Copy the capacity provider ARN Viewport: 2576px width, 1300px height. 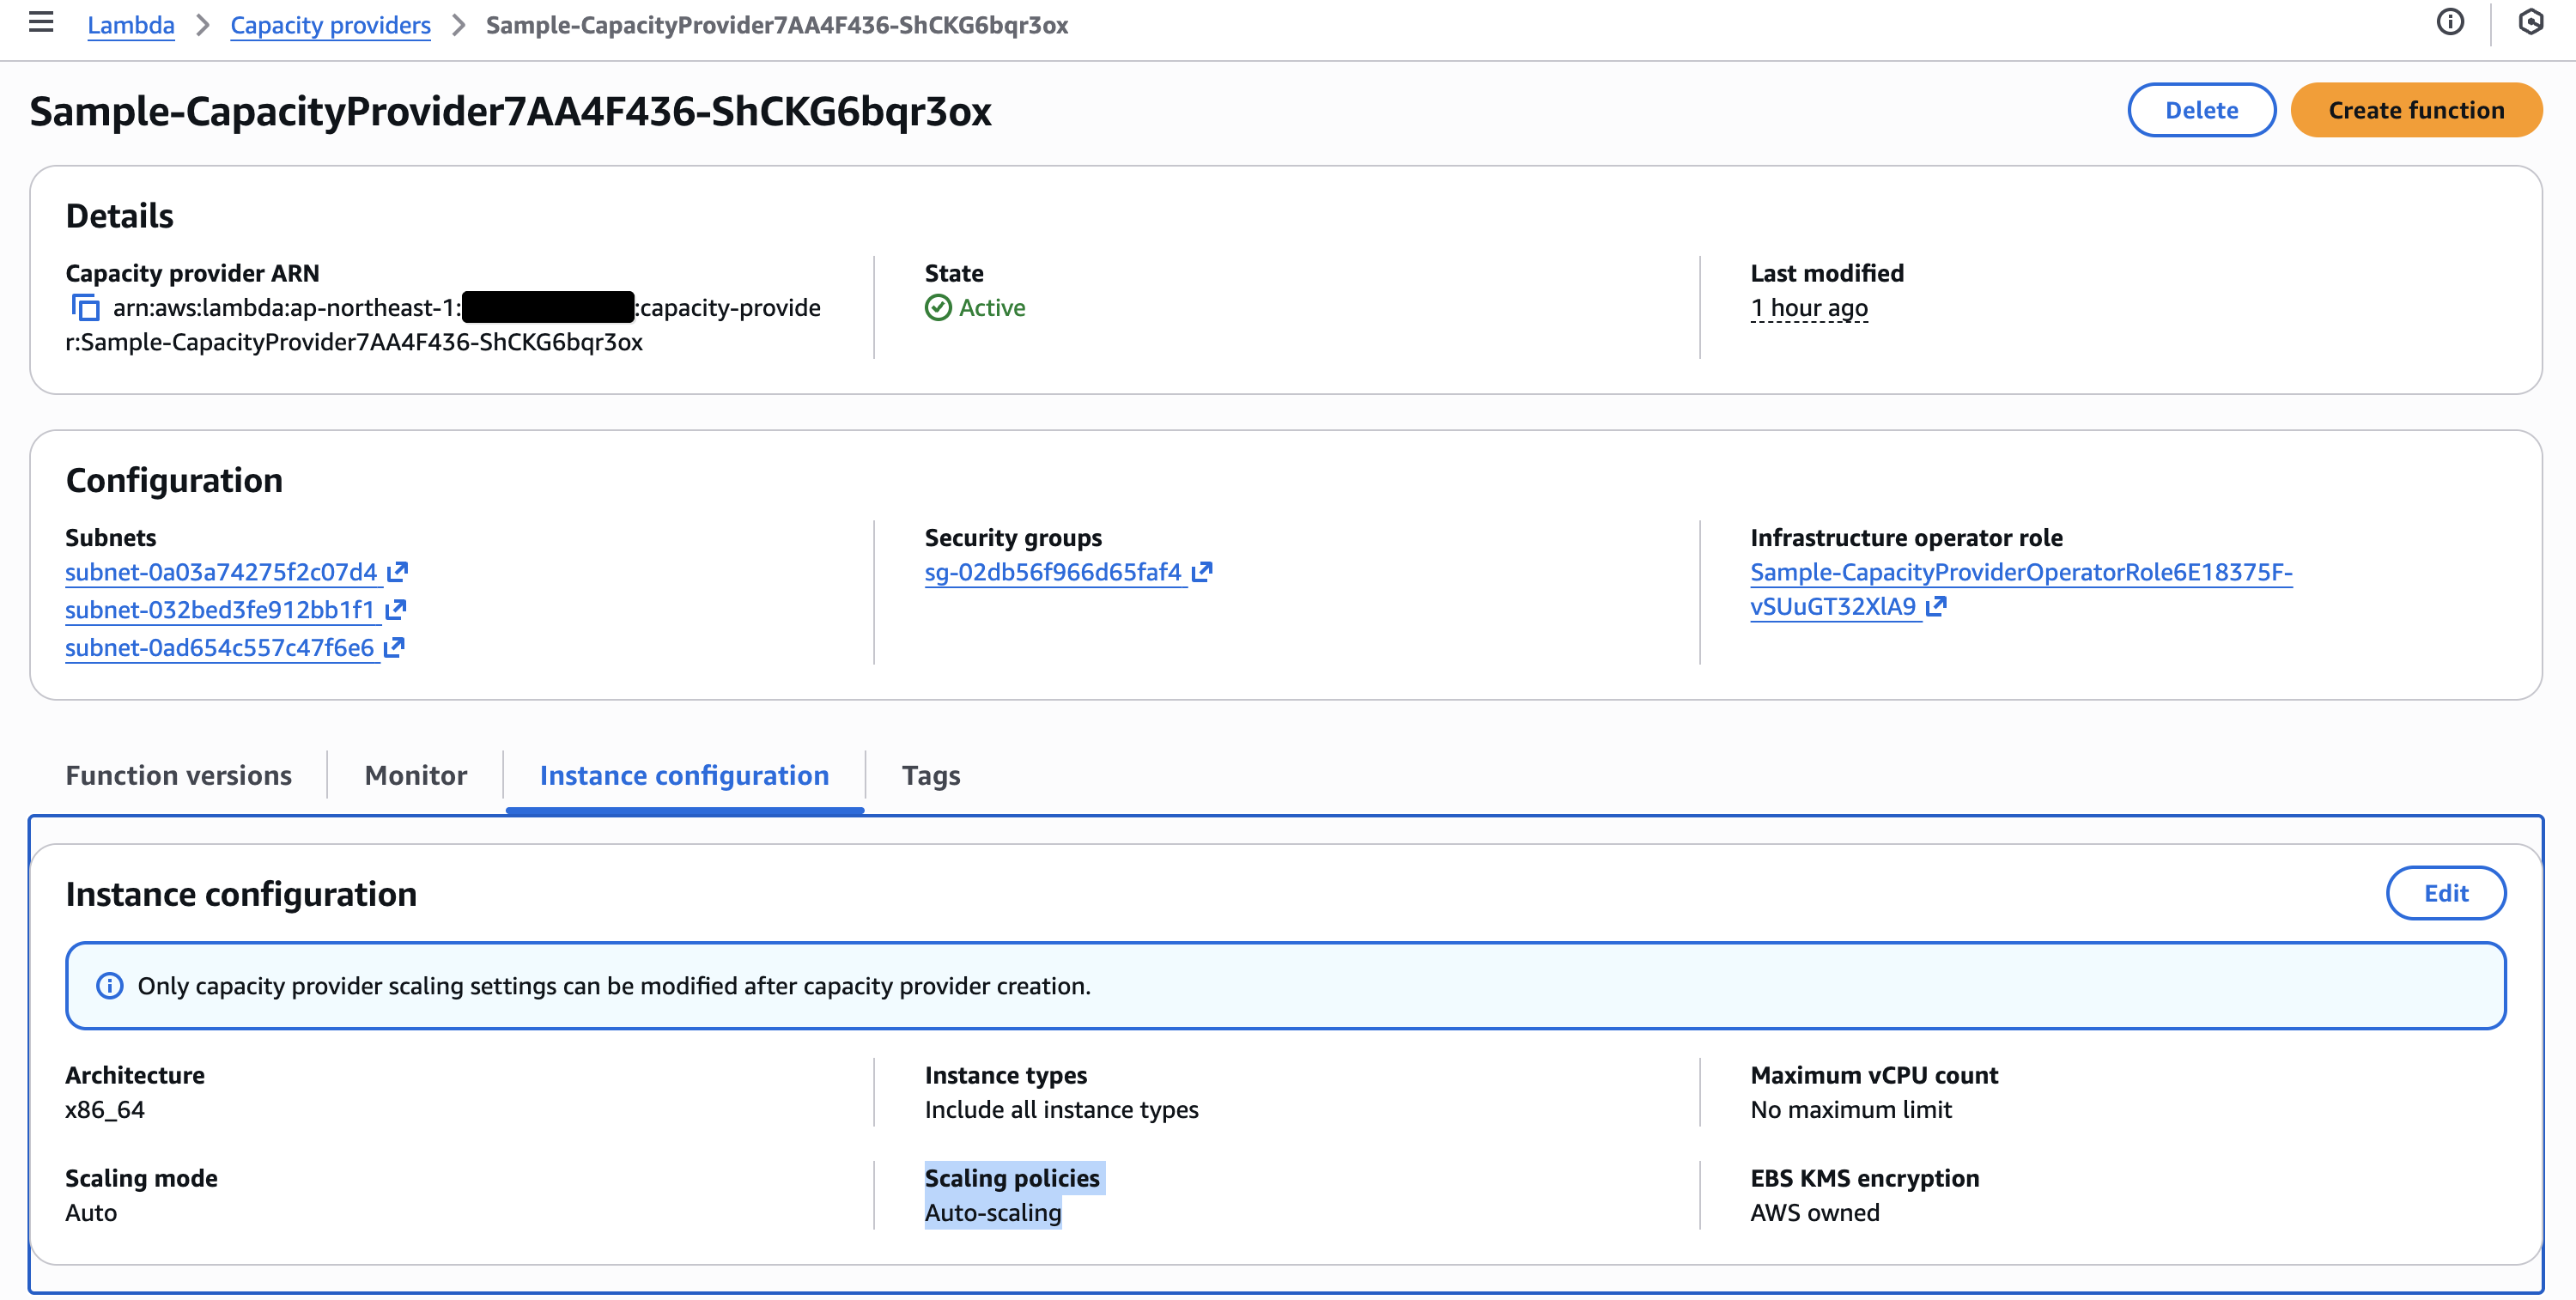click(85, 307)
